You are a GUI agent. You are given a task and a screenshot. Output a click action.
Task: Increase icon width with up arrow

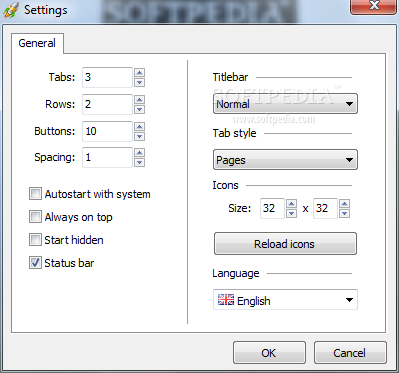[291, 204]
